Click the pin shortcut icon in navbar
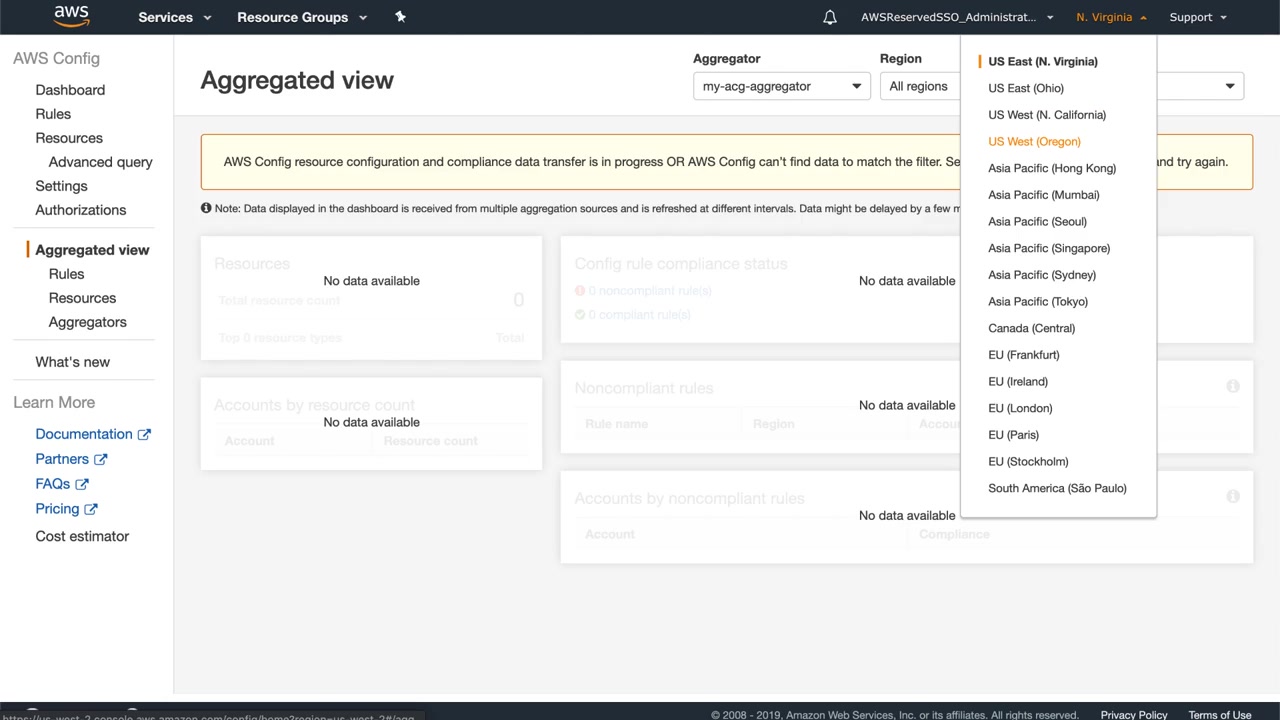 pyautogui.click(x=400, y=17)
